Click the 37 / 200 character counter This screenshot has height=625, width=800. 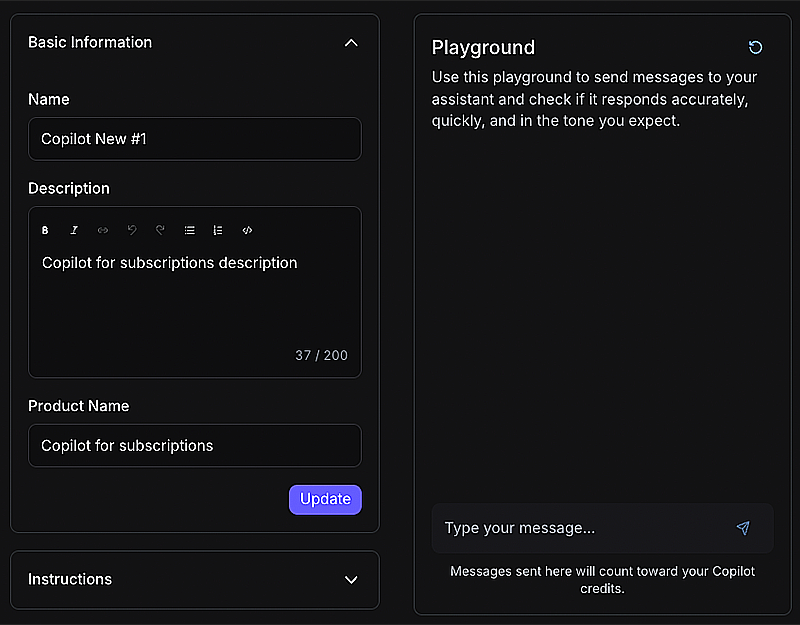[321, 356]
